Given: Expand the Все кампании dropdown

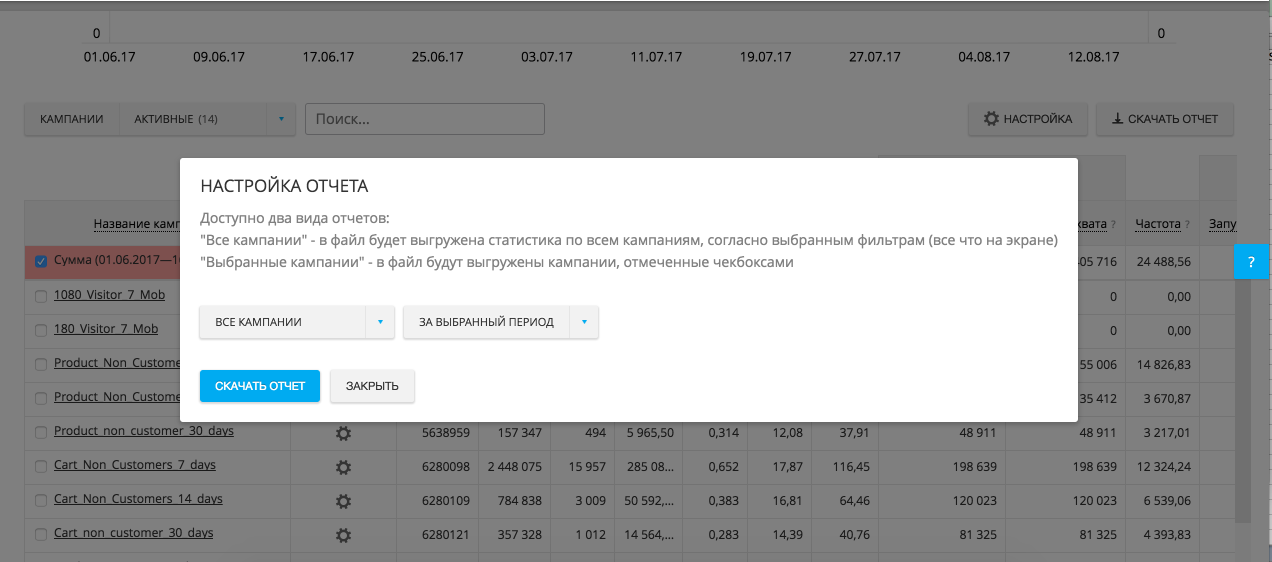Looking at the screenshot, I should [x=296, y=322].
